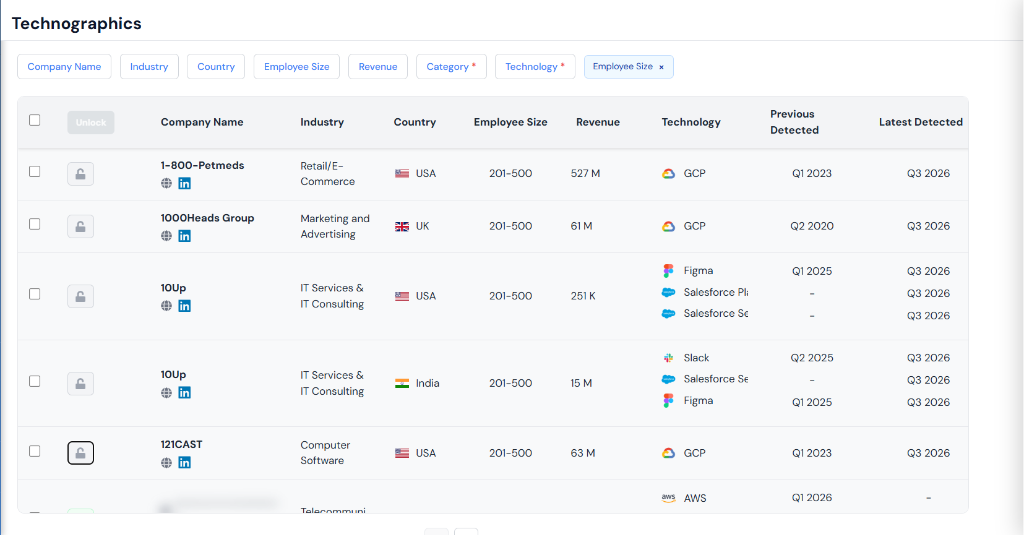The image size is (1024, 535).
Task: Click lock icon for 1-800-Petmeds row
Action: pos(80,174)
